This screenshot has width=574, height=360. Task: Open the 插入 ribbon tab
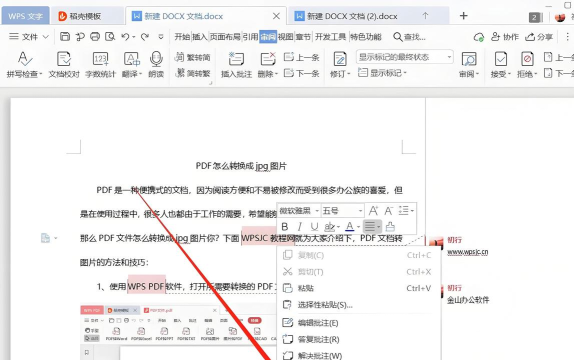point(200,37)
